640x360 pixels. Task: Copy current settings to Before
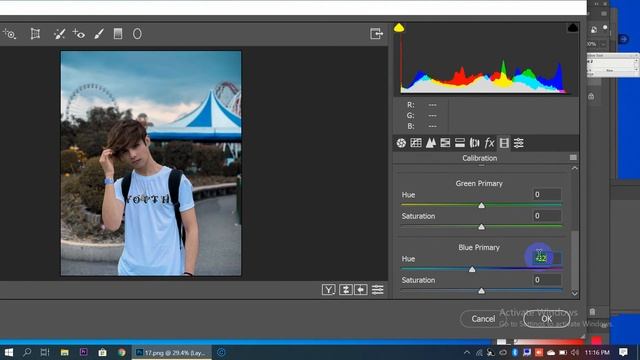point(361,290)
